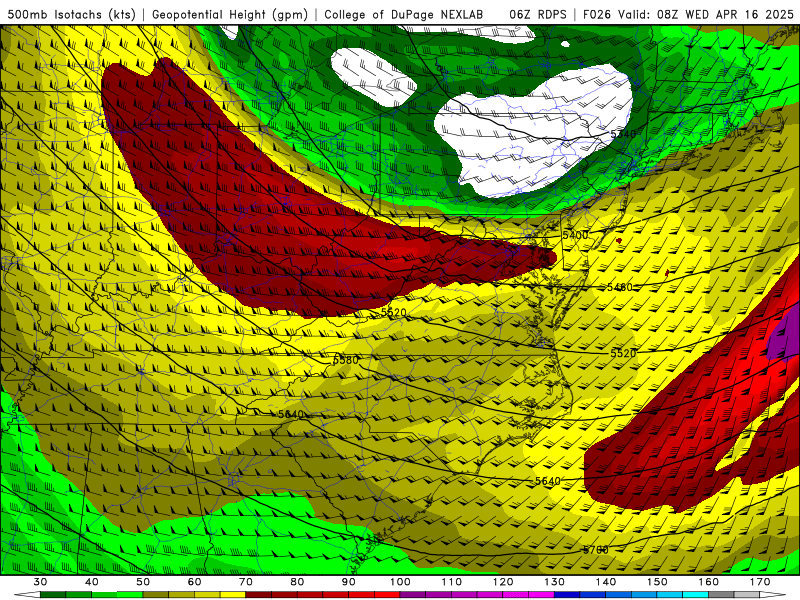Pick the gray colorbar swatch after 160

(x=721, y=595)
